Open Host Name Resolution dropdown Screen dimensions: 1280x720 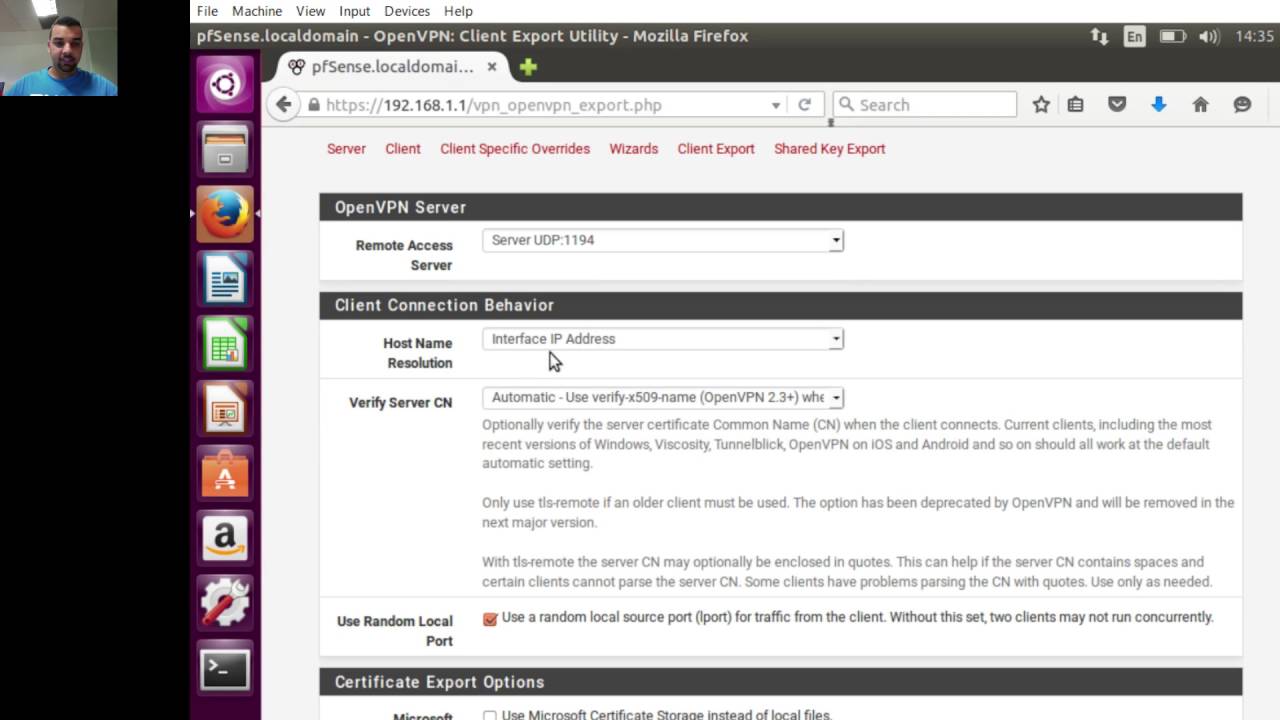point(663,339)
